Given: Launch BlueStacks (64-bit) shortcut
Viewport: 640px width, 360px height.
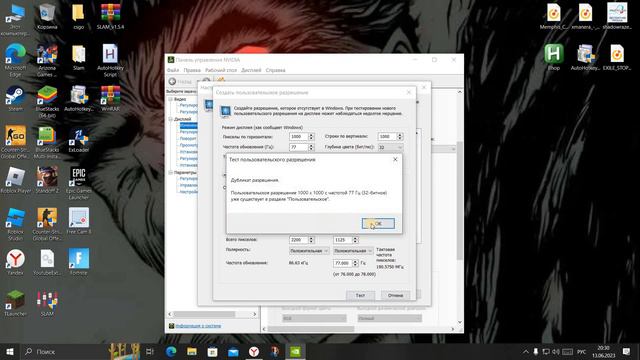Looking at the screenshot, I should [47, 102].
